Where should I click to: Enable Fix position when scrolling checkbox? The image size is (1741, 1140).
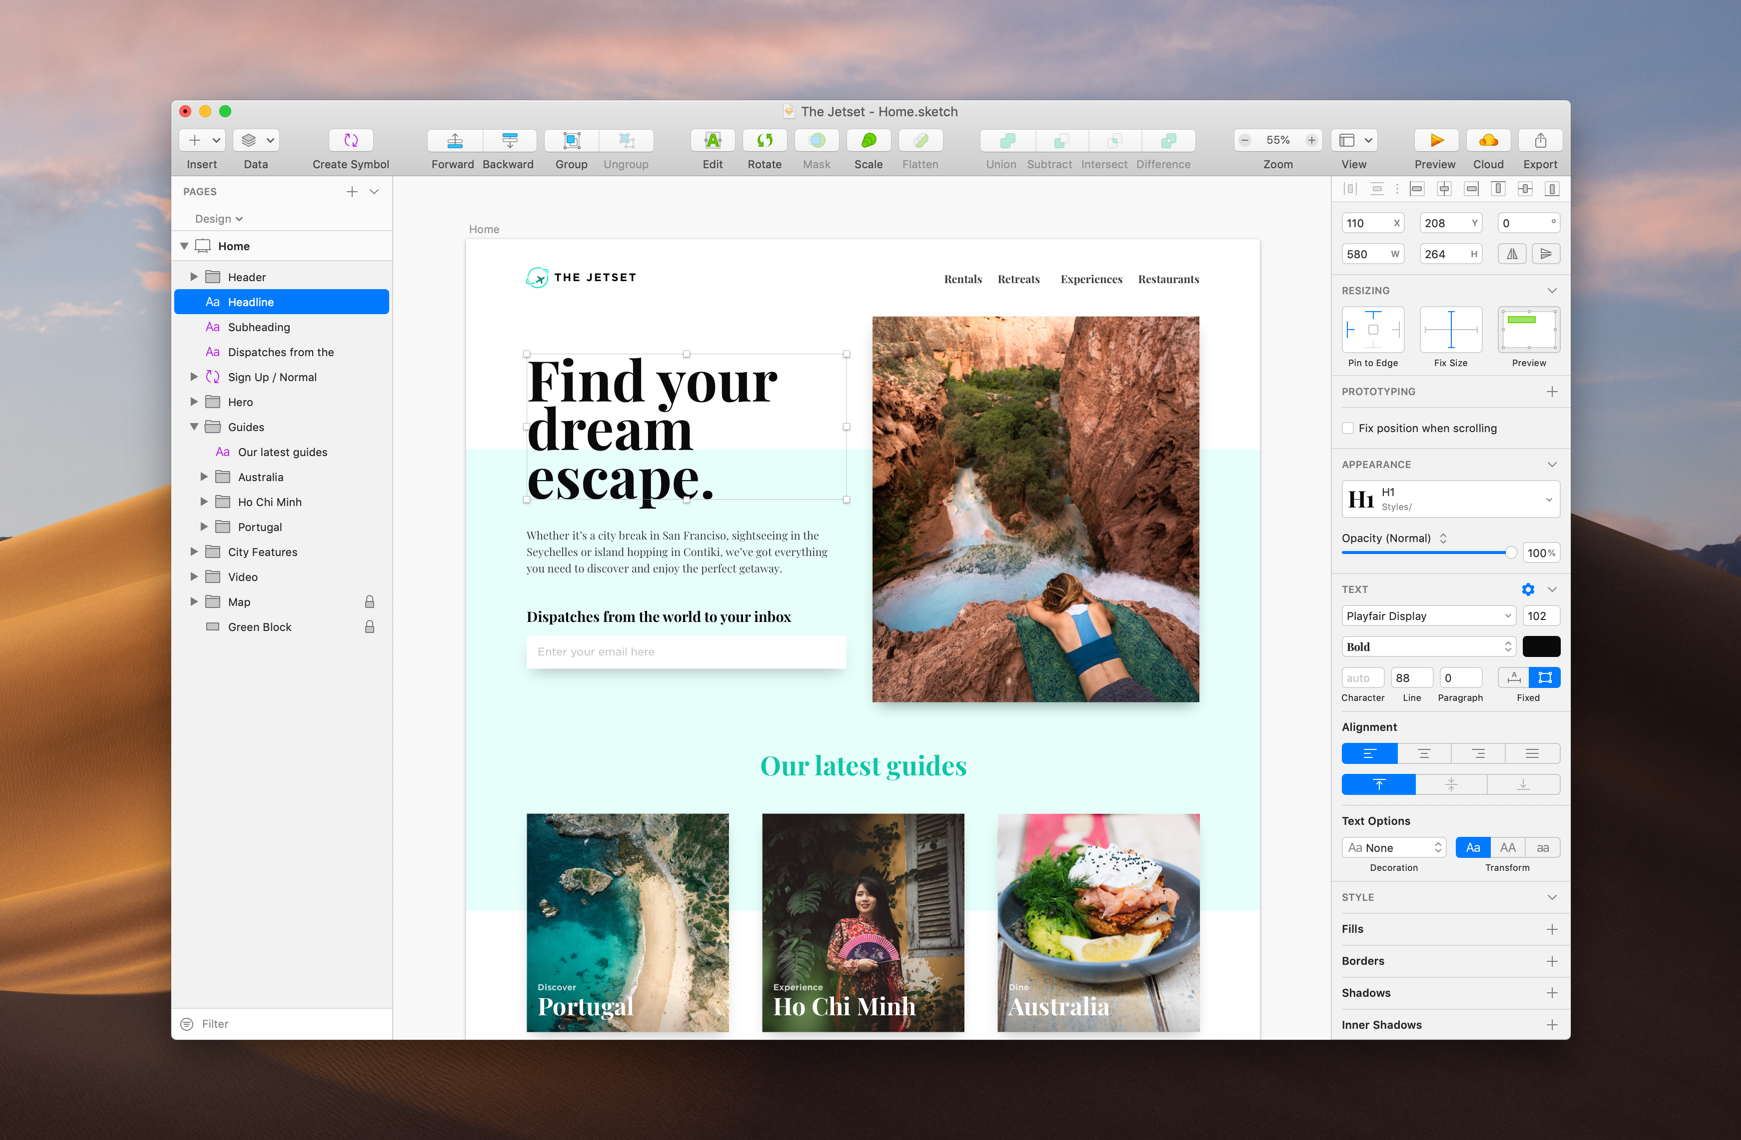(1348, 428)
